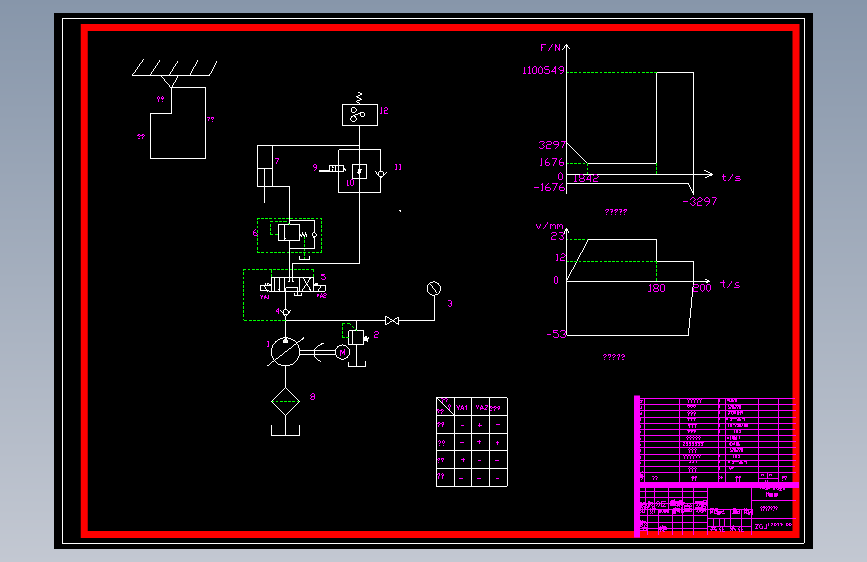Click the -3297 value on force graph
The height and width of the screenshot is (562, 867).
coord(699,201)
